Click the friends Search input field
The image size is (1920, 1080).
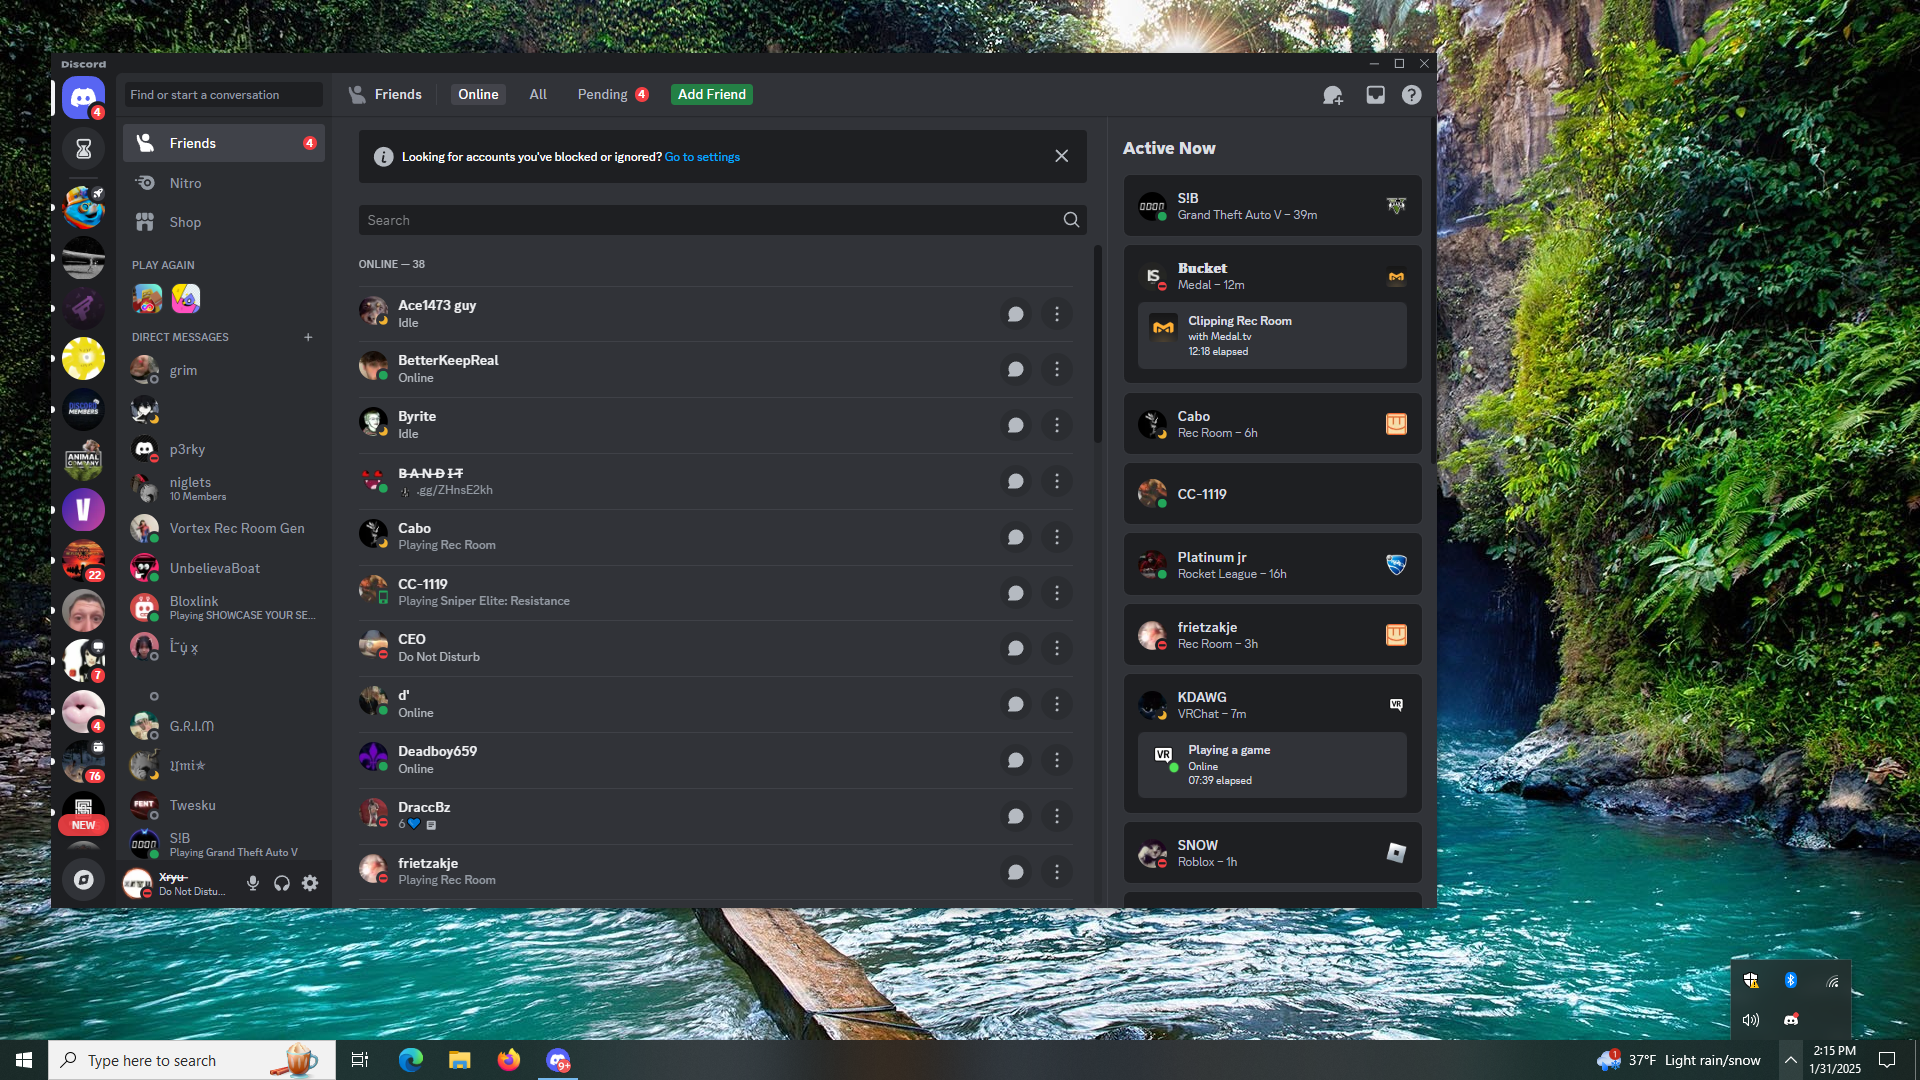pos(722,220)
